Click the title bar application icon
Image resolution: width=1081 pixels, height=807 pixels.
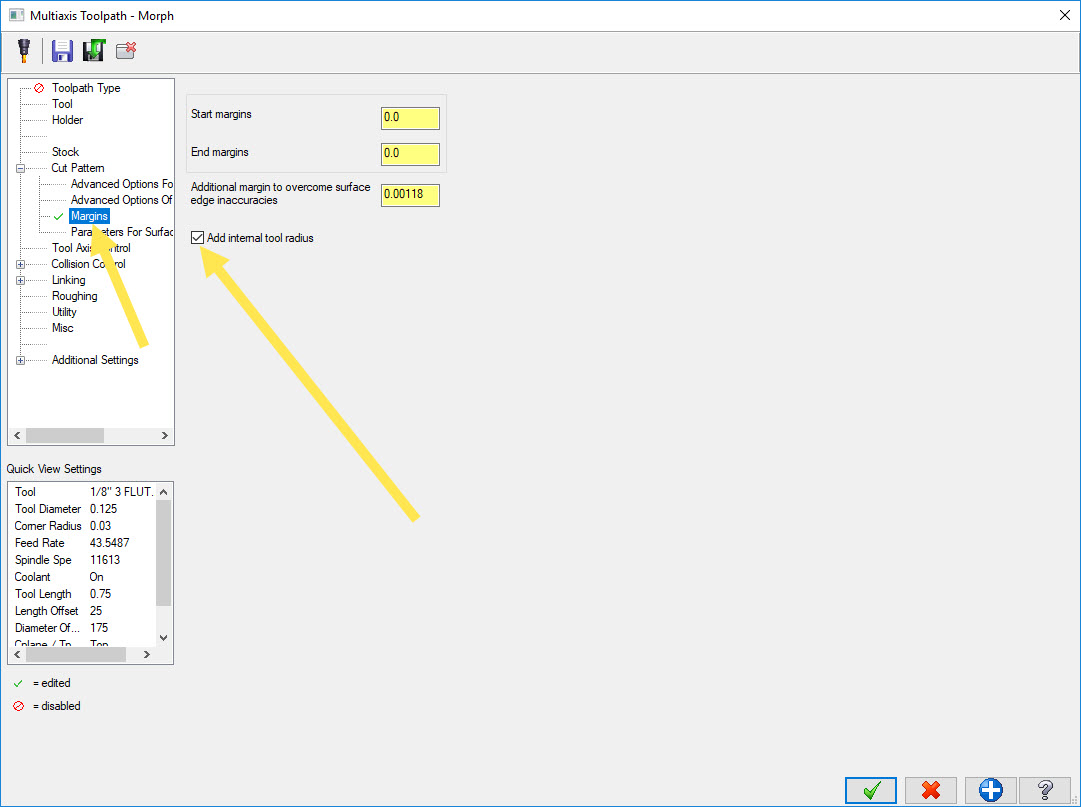tap(16, 15)
